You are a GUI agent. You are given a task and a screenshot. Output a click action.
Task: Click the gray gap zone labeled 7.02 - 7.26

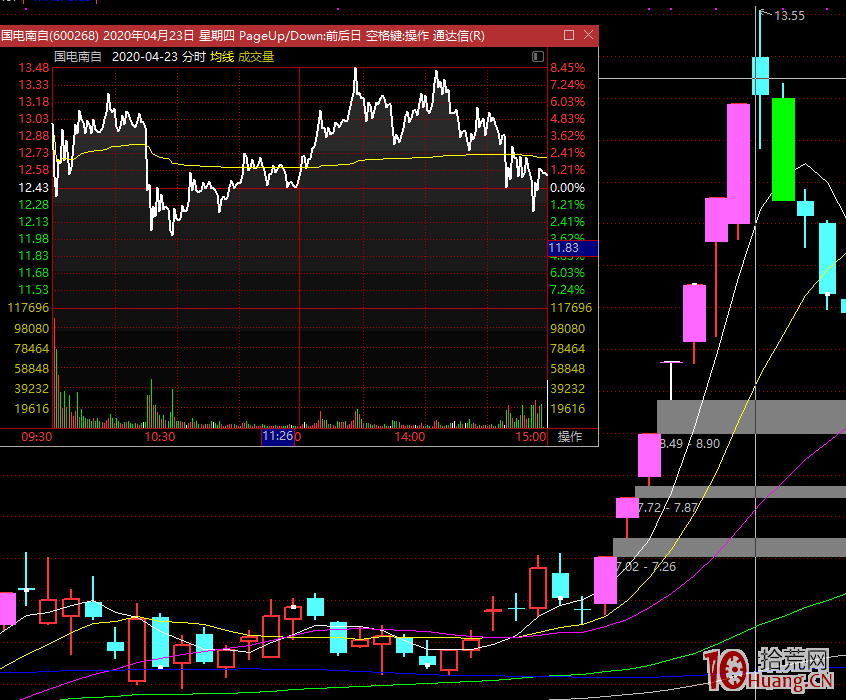click(729, 547)
